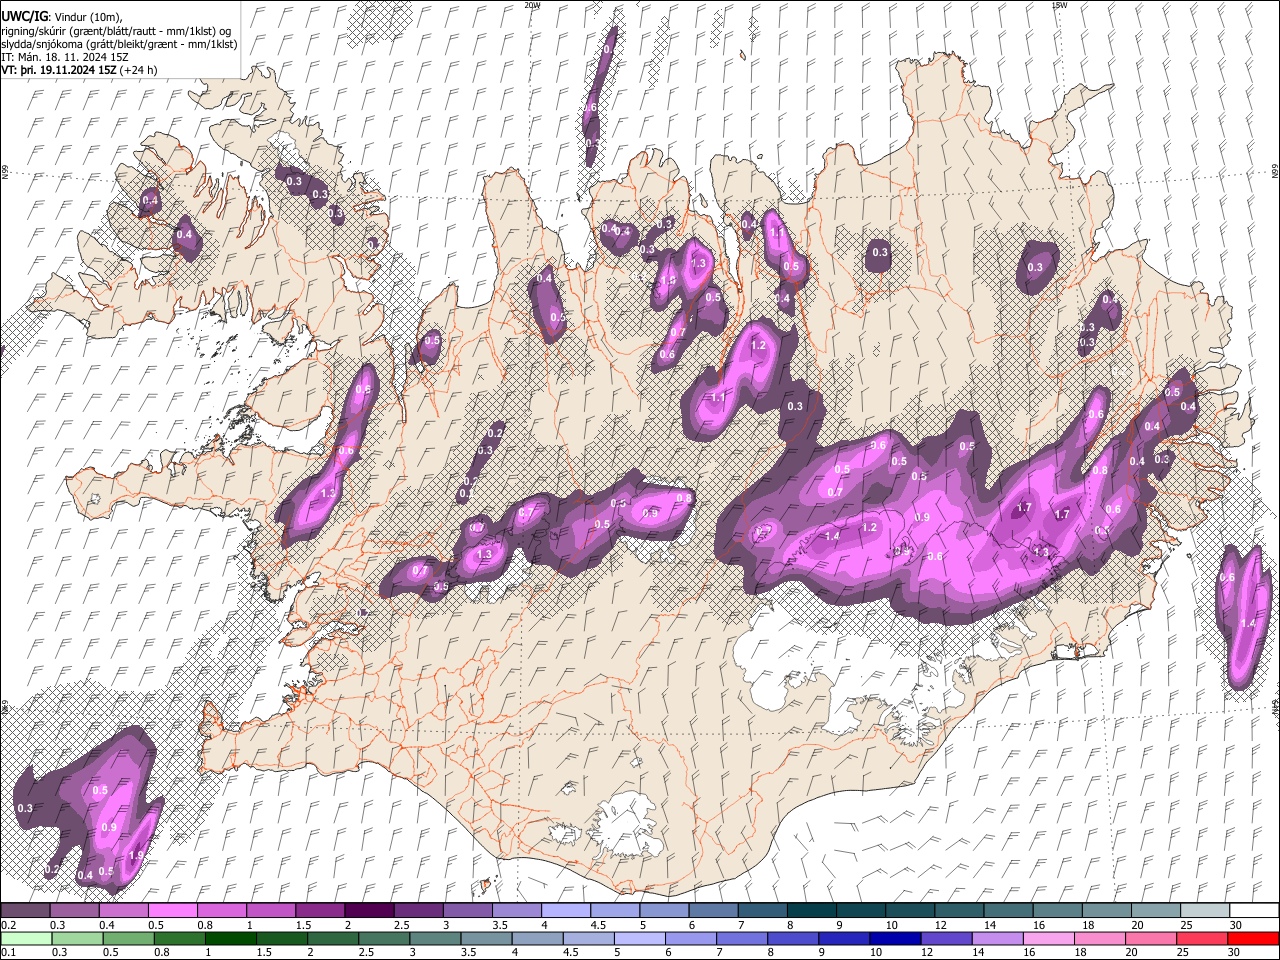Screen dimensions: 1280x960
Task: Click the '15W' longitude label
Action: (x=1058, y=5)
